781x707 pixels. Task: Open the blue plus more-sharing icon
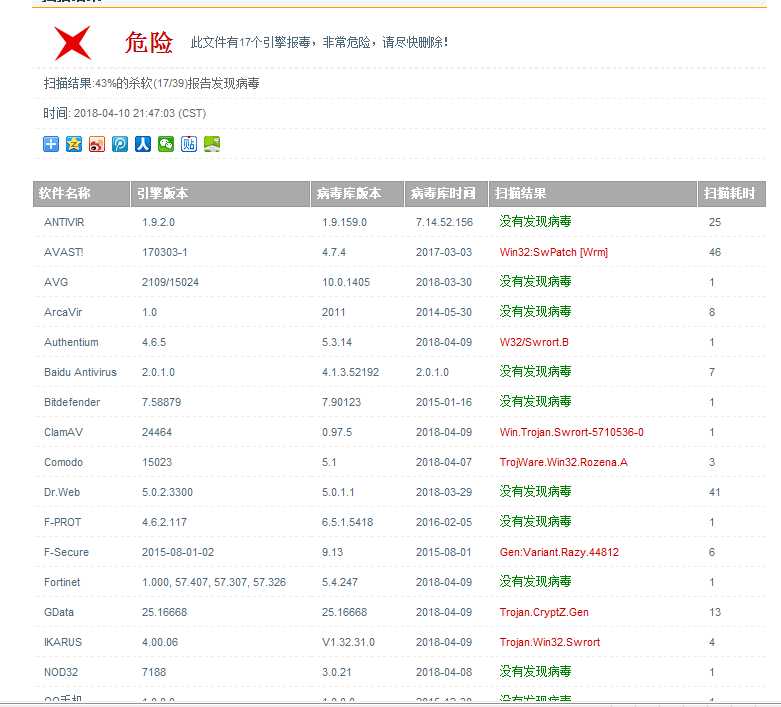(51, 144)
